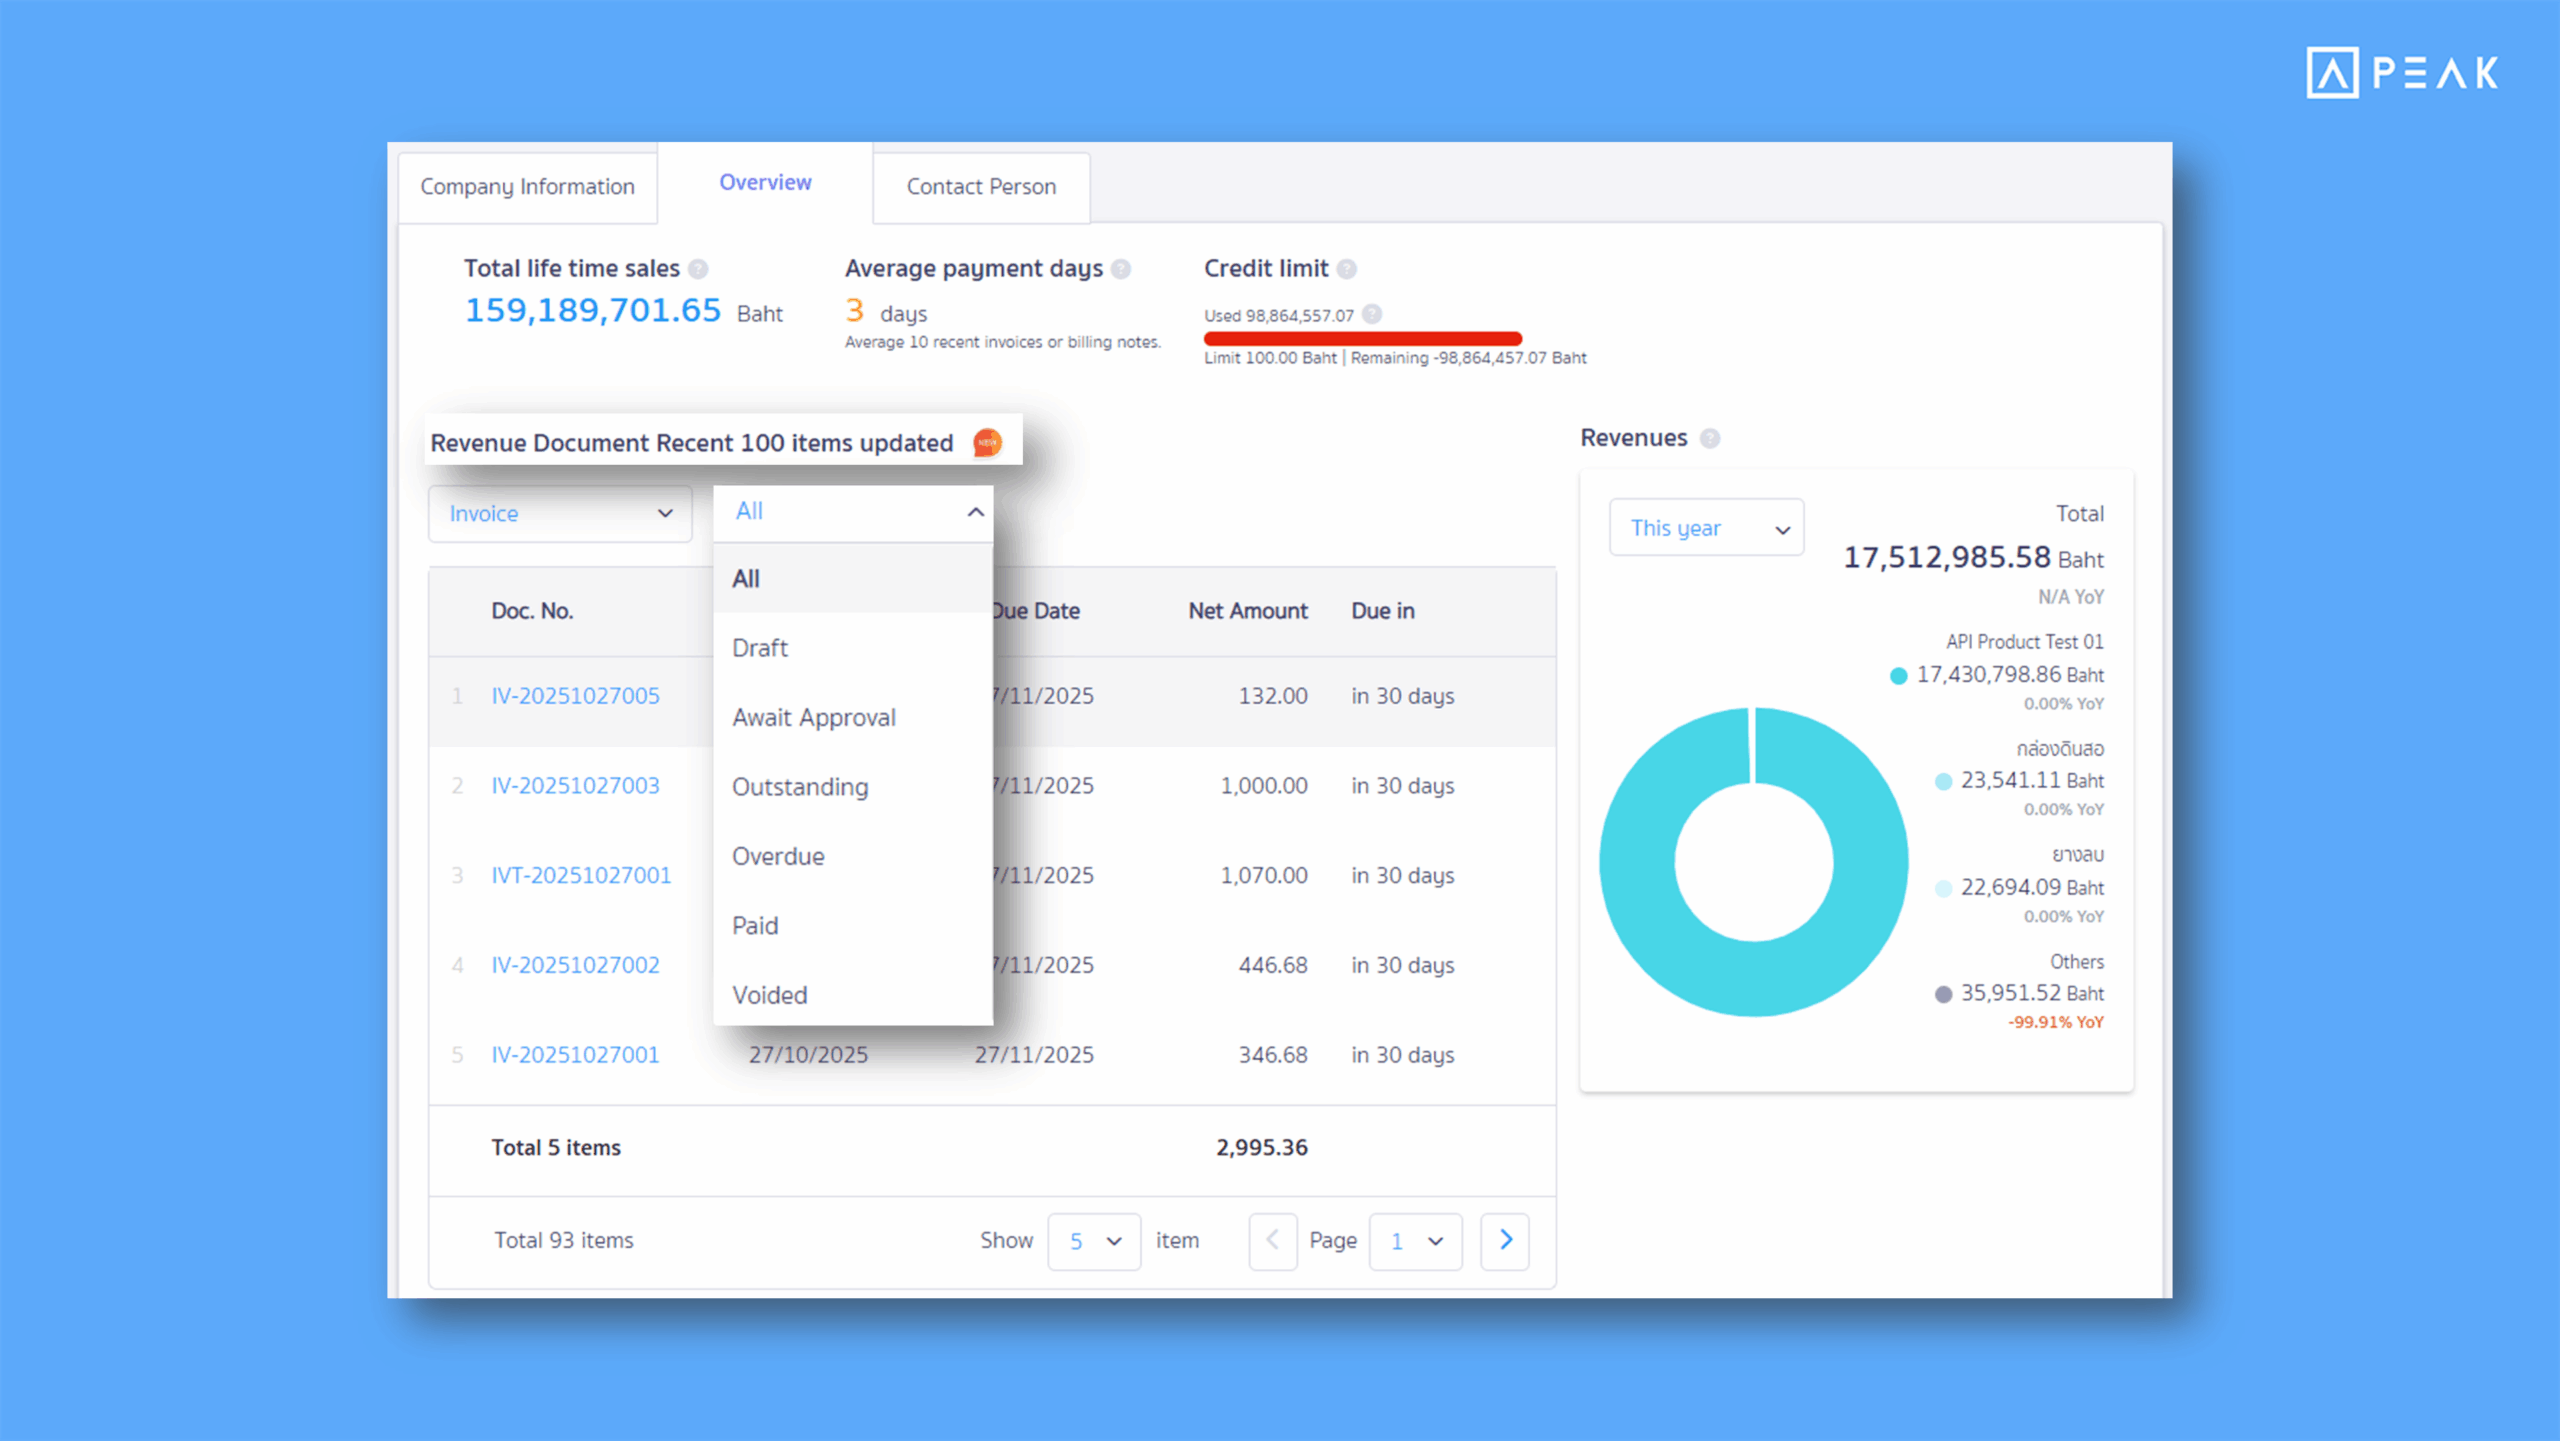
Task: Open invoice IVT-20251027001
Action: click(x=580, y=874)
